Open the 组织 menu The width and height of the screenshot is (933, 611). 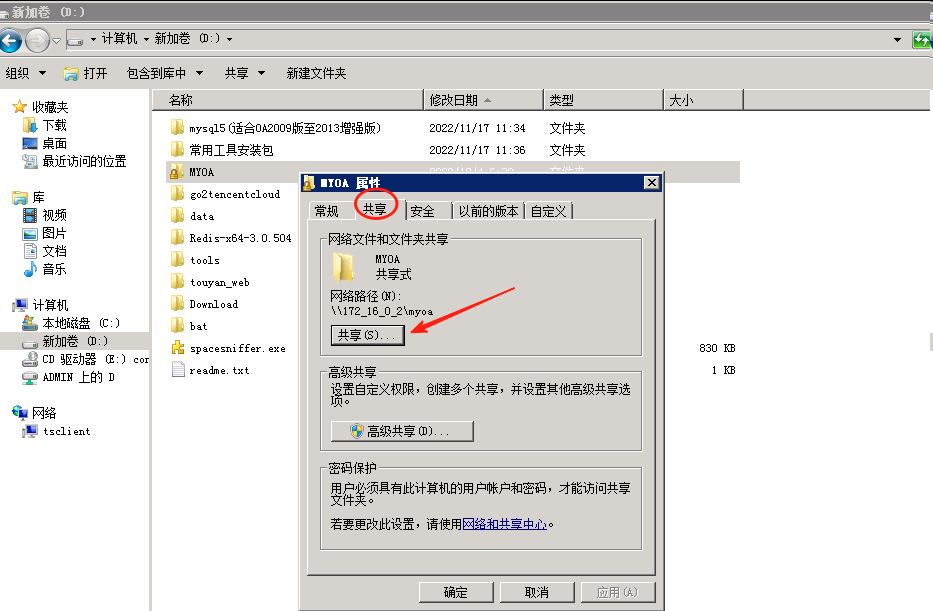26,73
